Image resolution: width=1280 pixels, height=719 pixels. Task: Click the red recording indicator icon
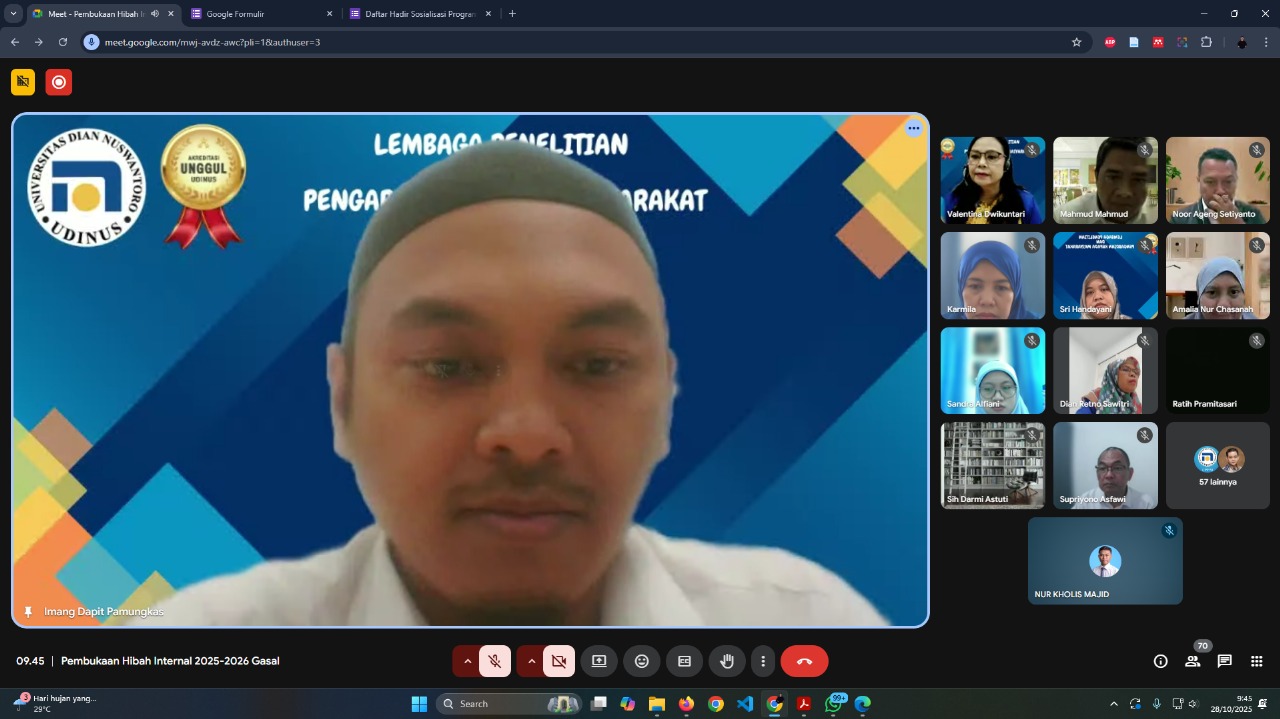(x=59, y=82)
